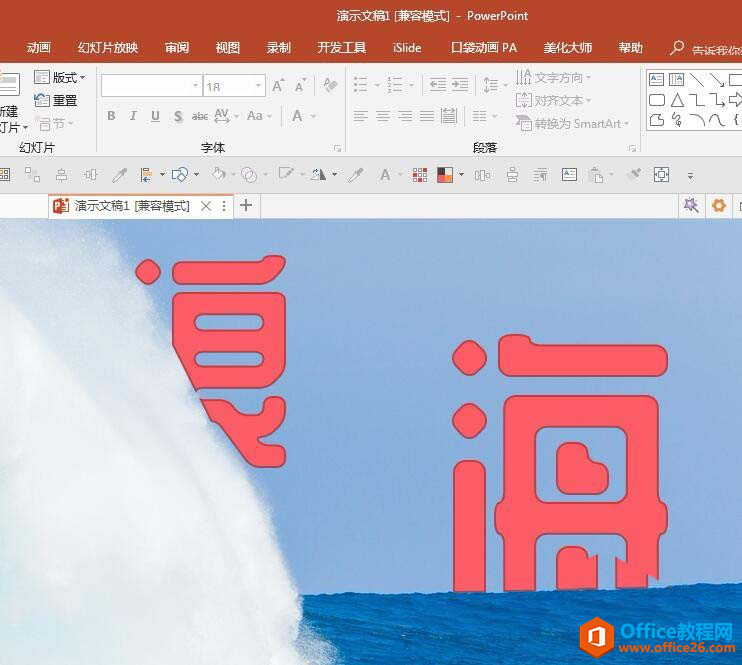Click the bullets list icon
Viewport: 742px width, 665px height.
[x=361, y=85]
